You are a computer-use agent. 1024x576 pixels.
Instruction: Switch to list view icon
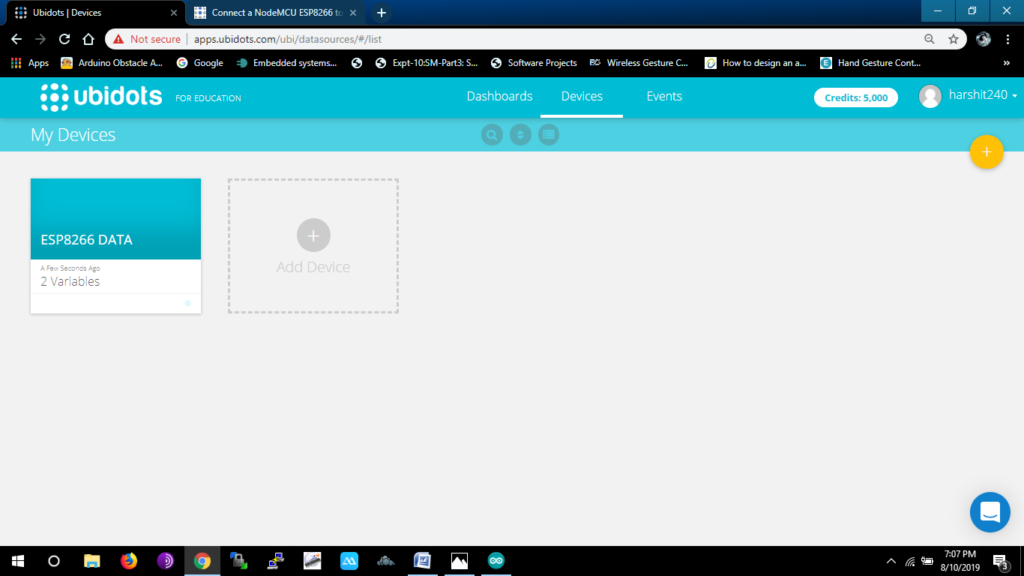pyautogui.click(x=549, y=135)
